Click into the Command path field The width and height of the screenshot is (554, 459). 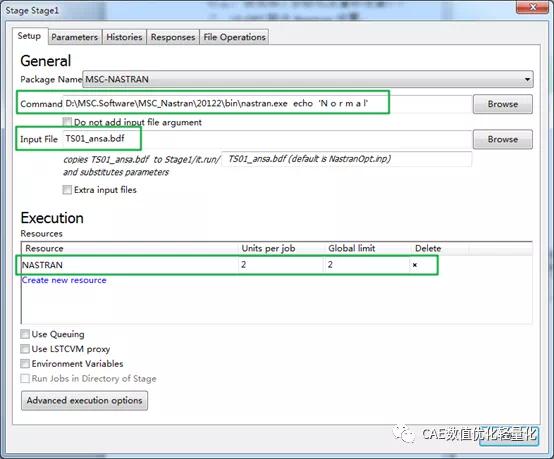tap(267, 104)
